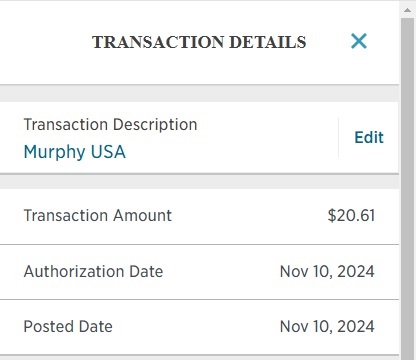Open the Murphy USA merchant link
419x360 pixels.
tap(75, 152)
